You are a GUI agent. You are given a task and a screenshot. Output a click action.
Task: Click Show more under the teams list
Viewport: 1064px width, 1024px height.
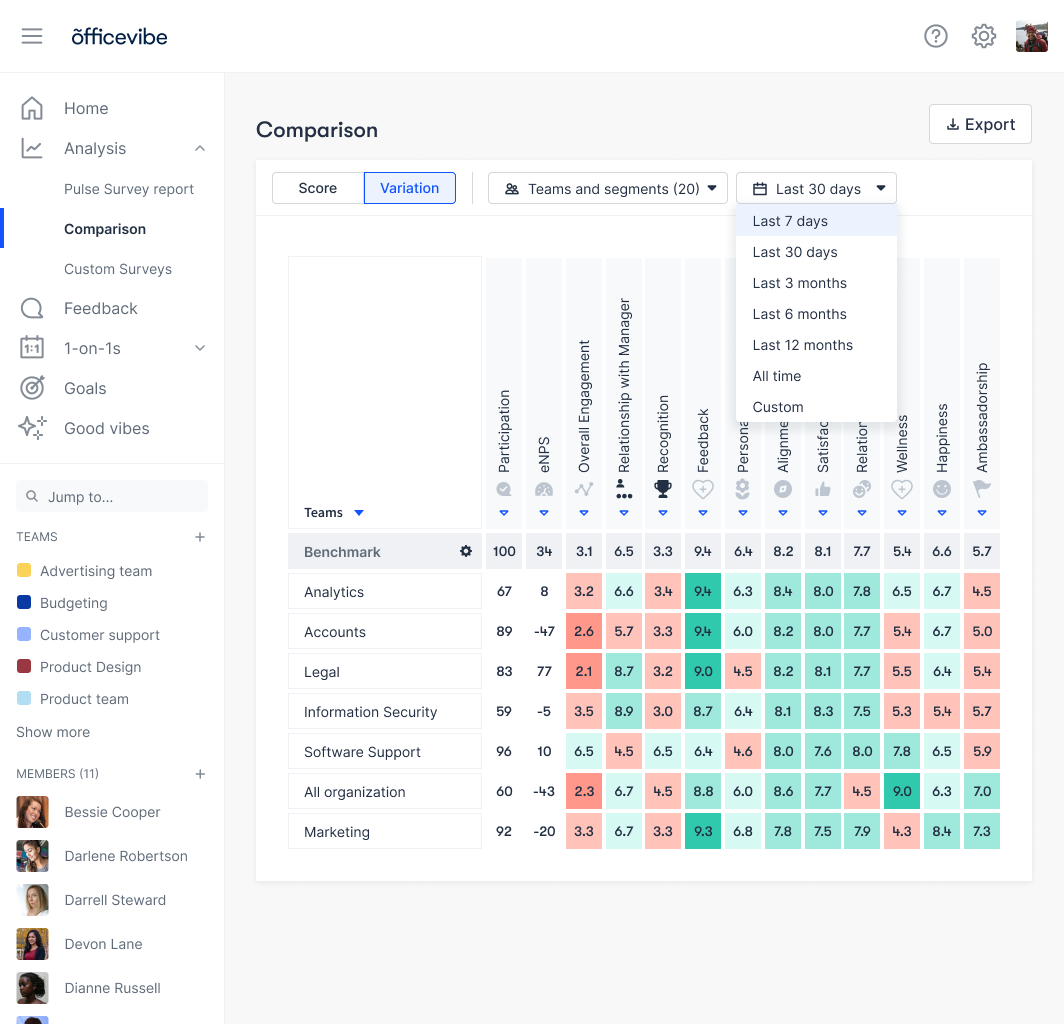pyautogui.click(x=52, y=731)
